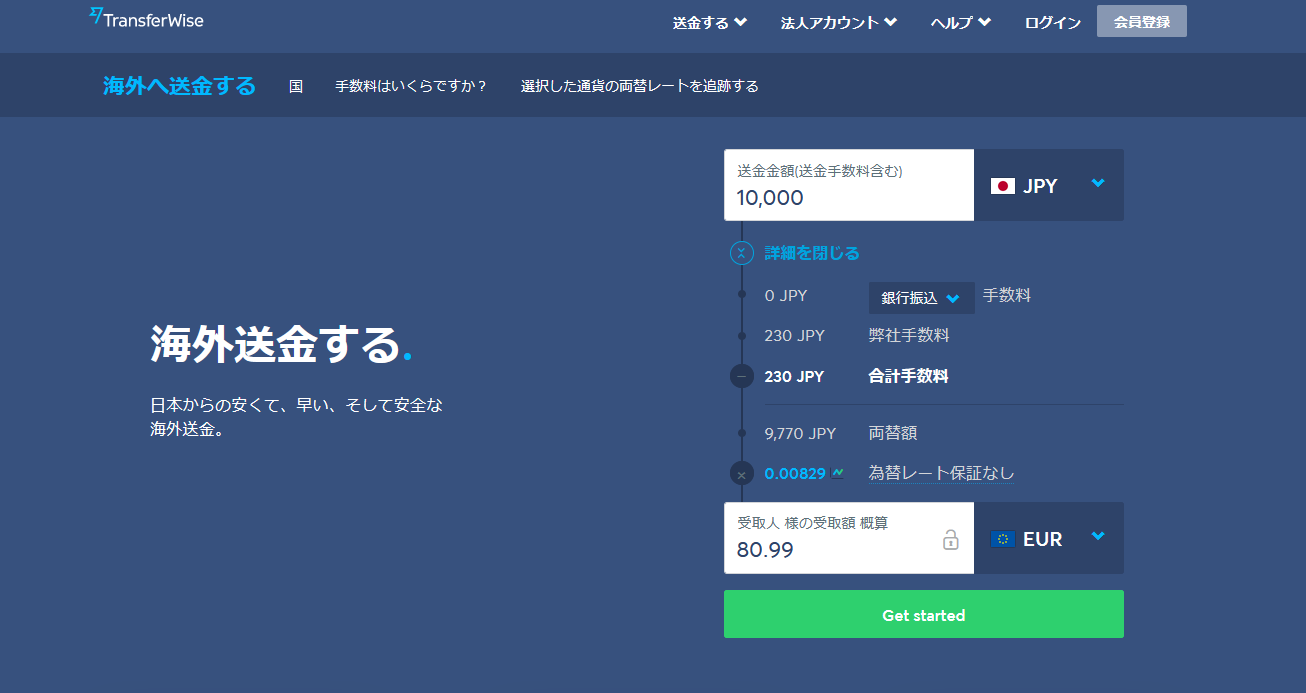This screenshot has height=693, width=1306.
Task: Open the EUR currency dropdown
Action: (1097, 537)
